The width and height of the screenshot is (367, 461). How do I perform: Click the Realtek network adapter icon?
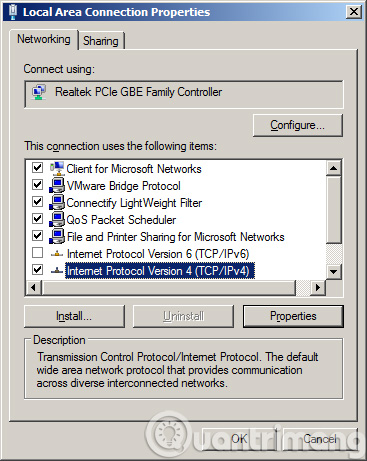tap(39, 92)
